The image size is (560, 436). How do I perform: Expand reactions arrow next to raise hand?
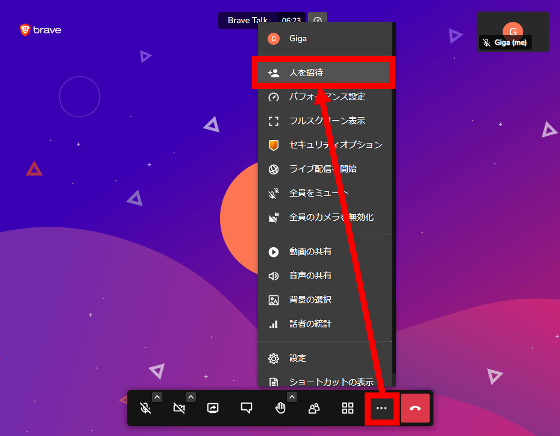292,397
